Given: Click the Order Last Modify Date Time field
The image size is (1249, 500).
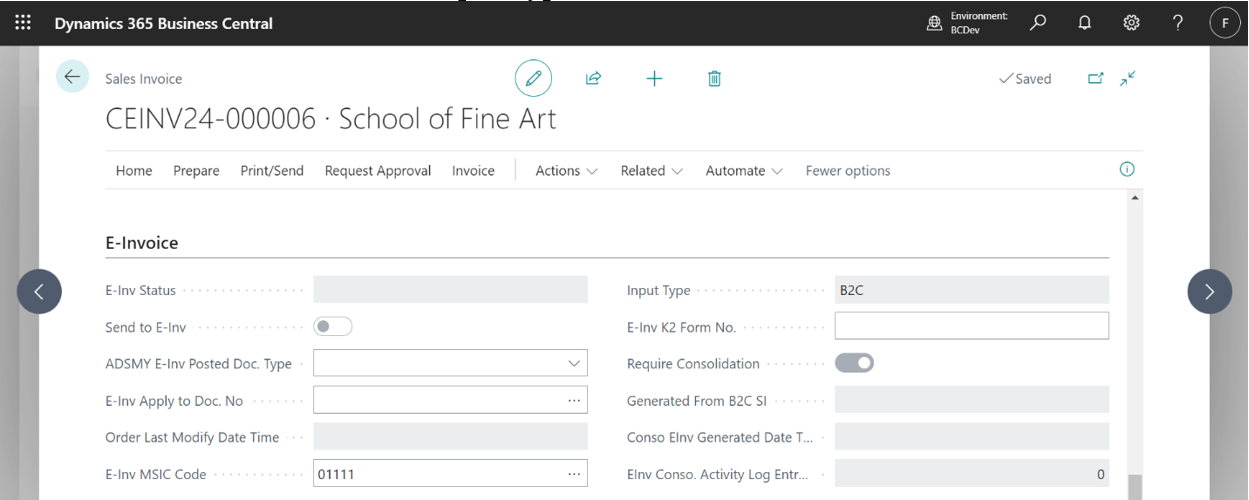Looking at the screenshot, I should (450, 437).
